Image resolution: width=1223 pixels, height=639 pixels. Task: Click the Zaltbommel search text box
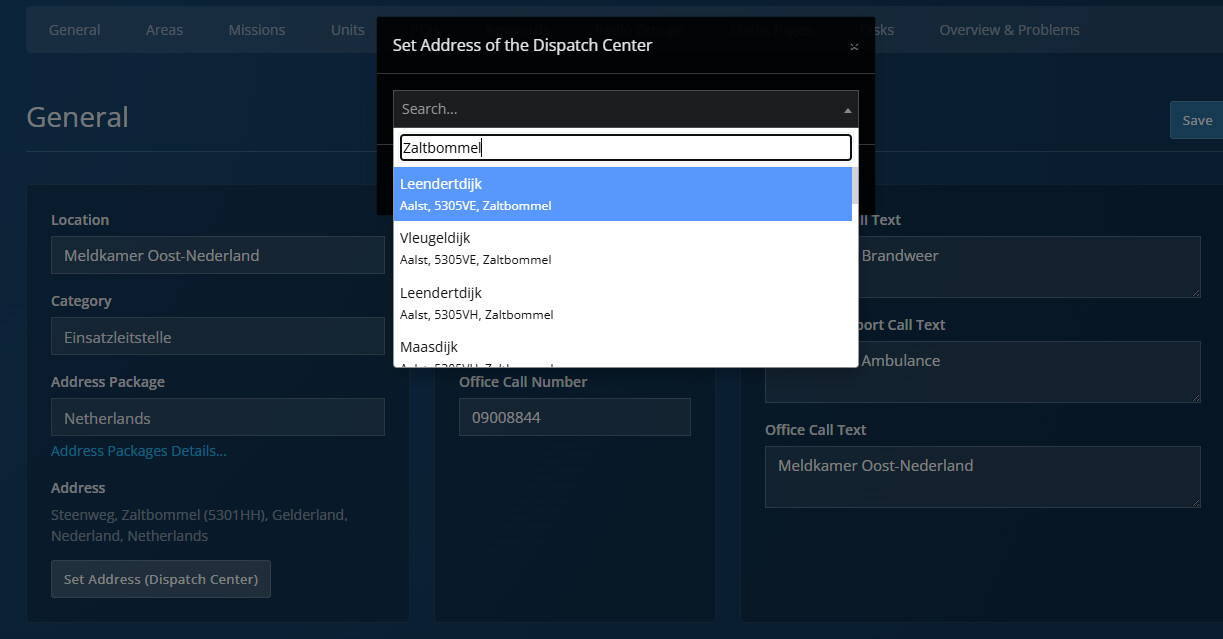tap(625, 148)
